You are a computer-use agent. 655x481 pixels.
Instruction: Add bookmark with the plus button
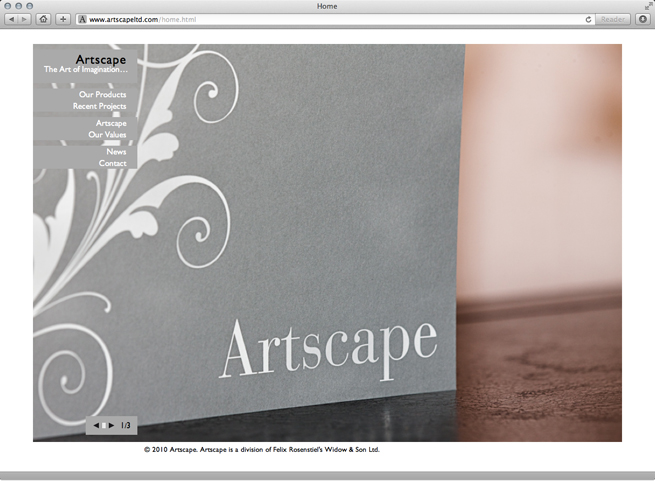point(63,19)
